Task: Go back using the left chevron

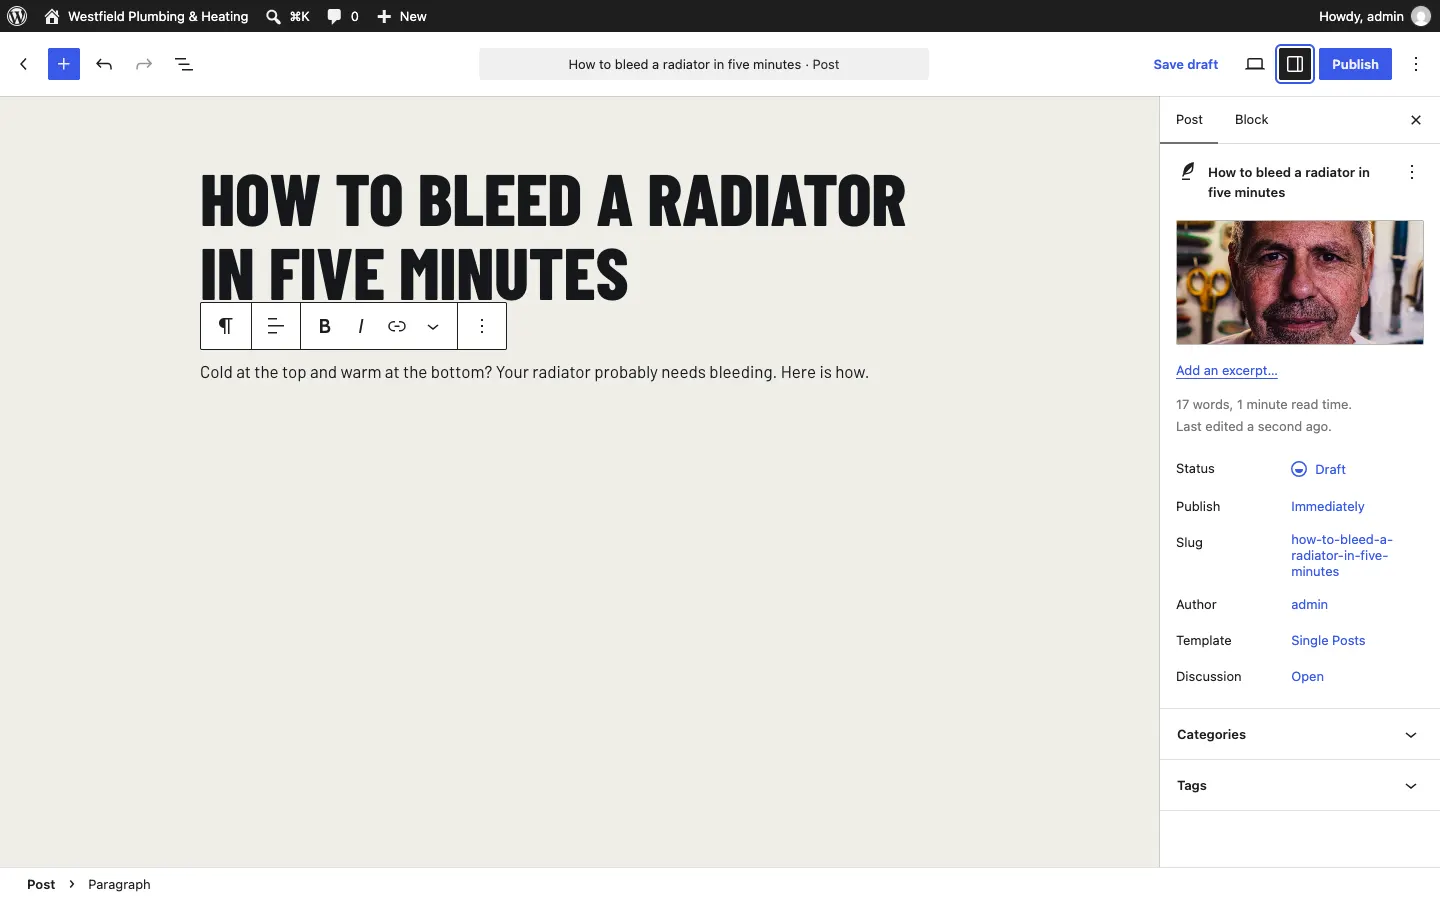Action: tap(24, 64)
